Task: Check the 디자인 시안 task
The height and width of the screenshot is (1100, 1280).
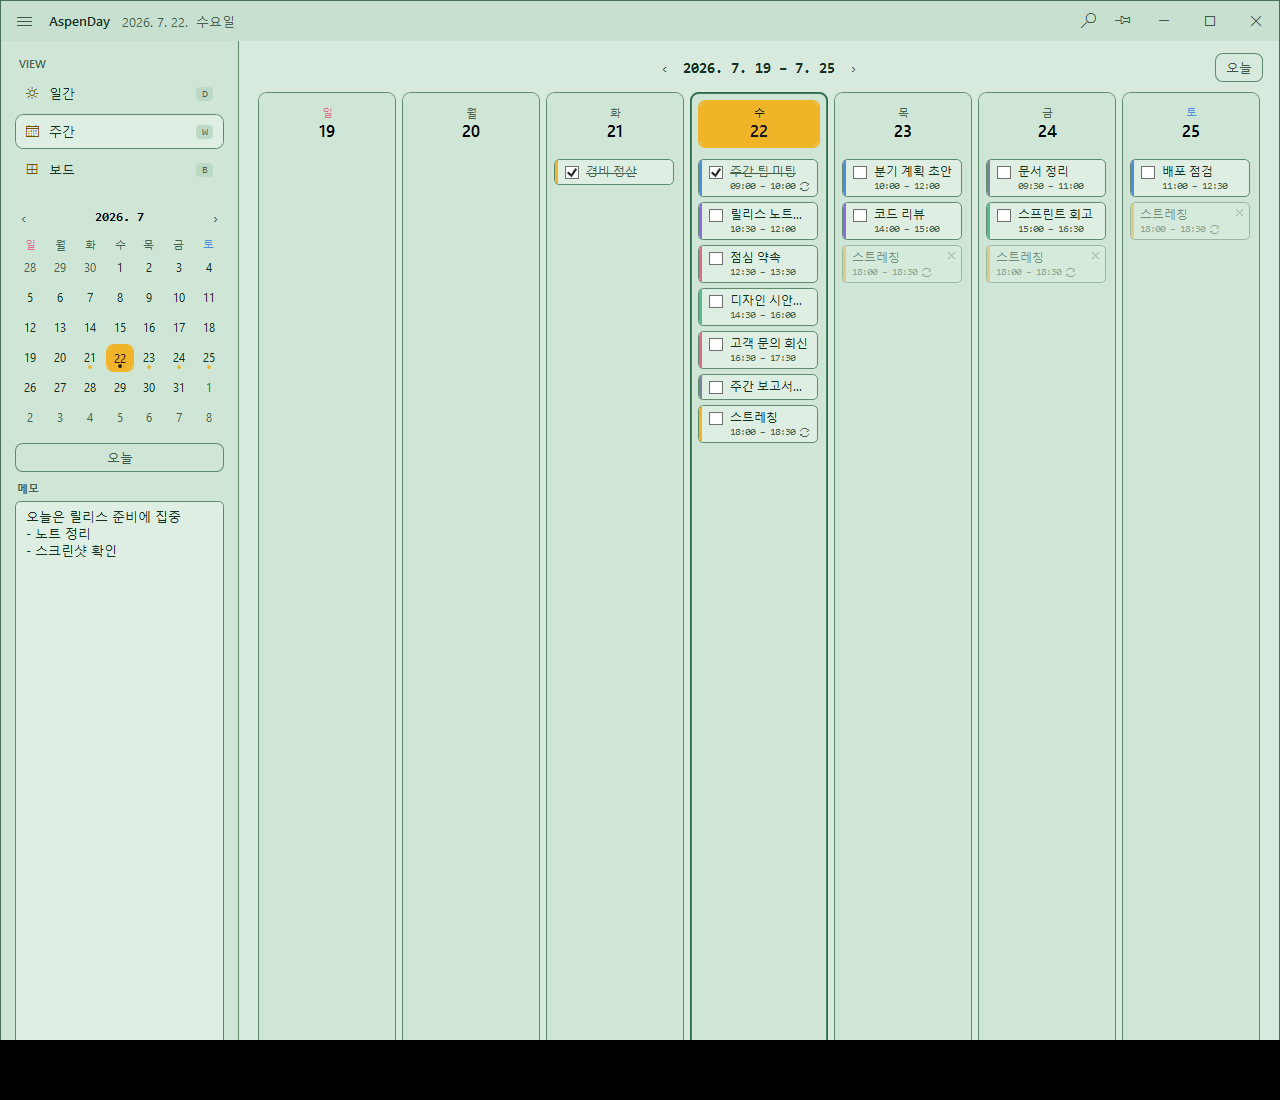Action: 716,301
